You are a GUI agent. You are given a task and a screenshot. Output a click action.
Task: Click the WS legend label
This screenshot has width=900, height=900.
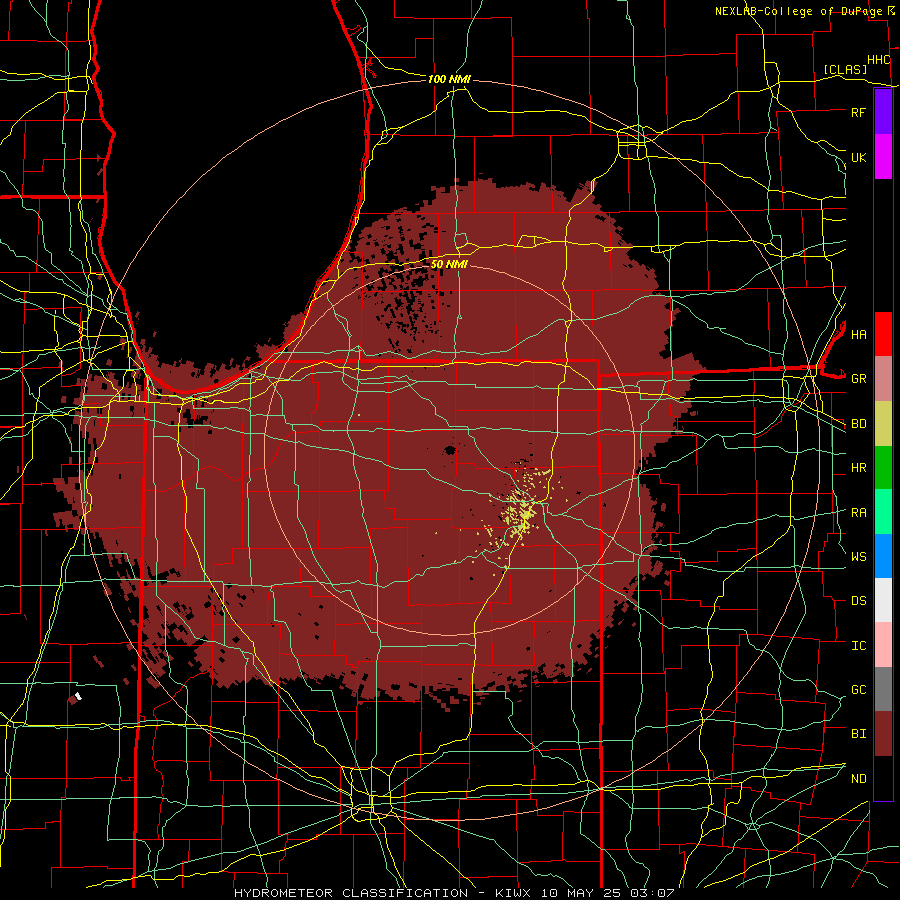[858, 556]
